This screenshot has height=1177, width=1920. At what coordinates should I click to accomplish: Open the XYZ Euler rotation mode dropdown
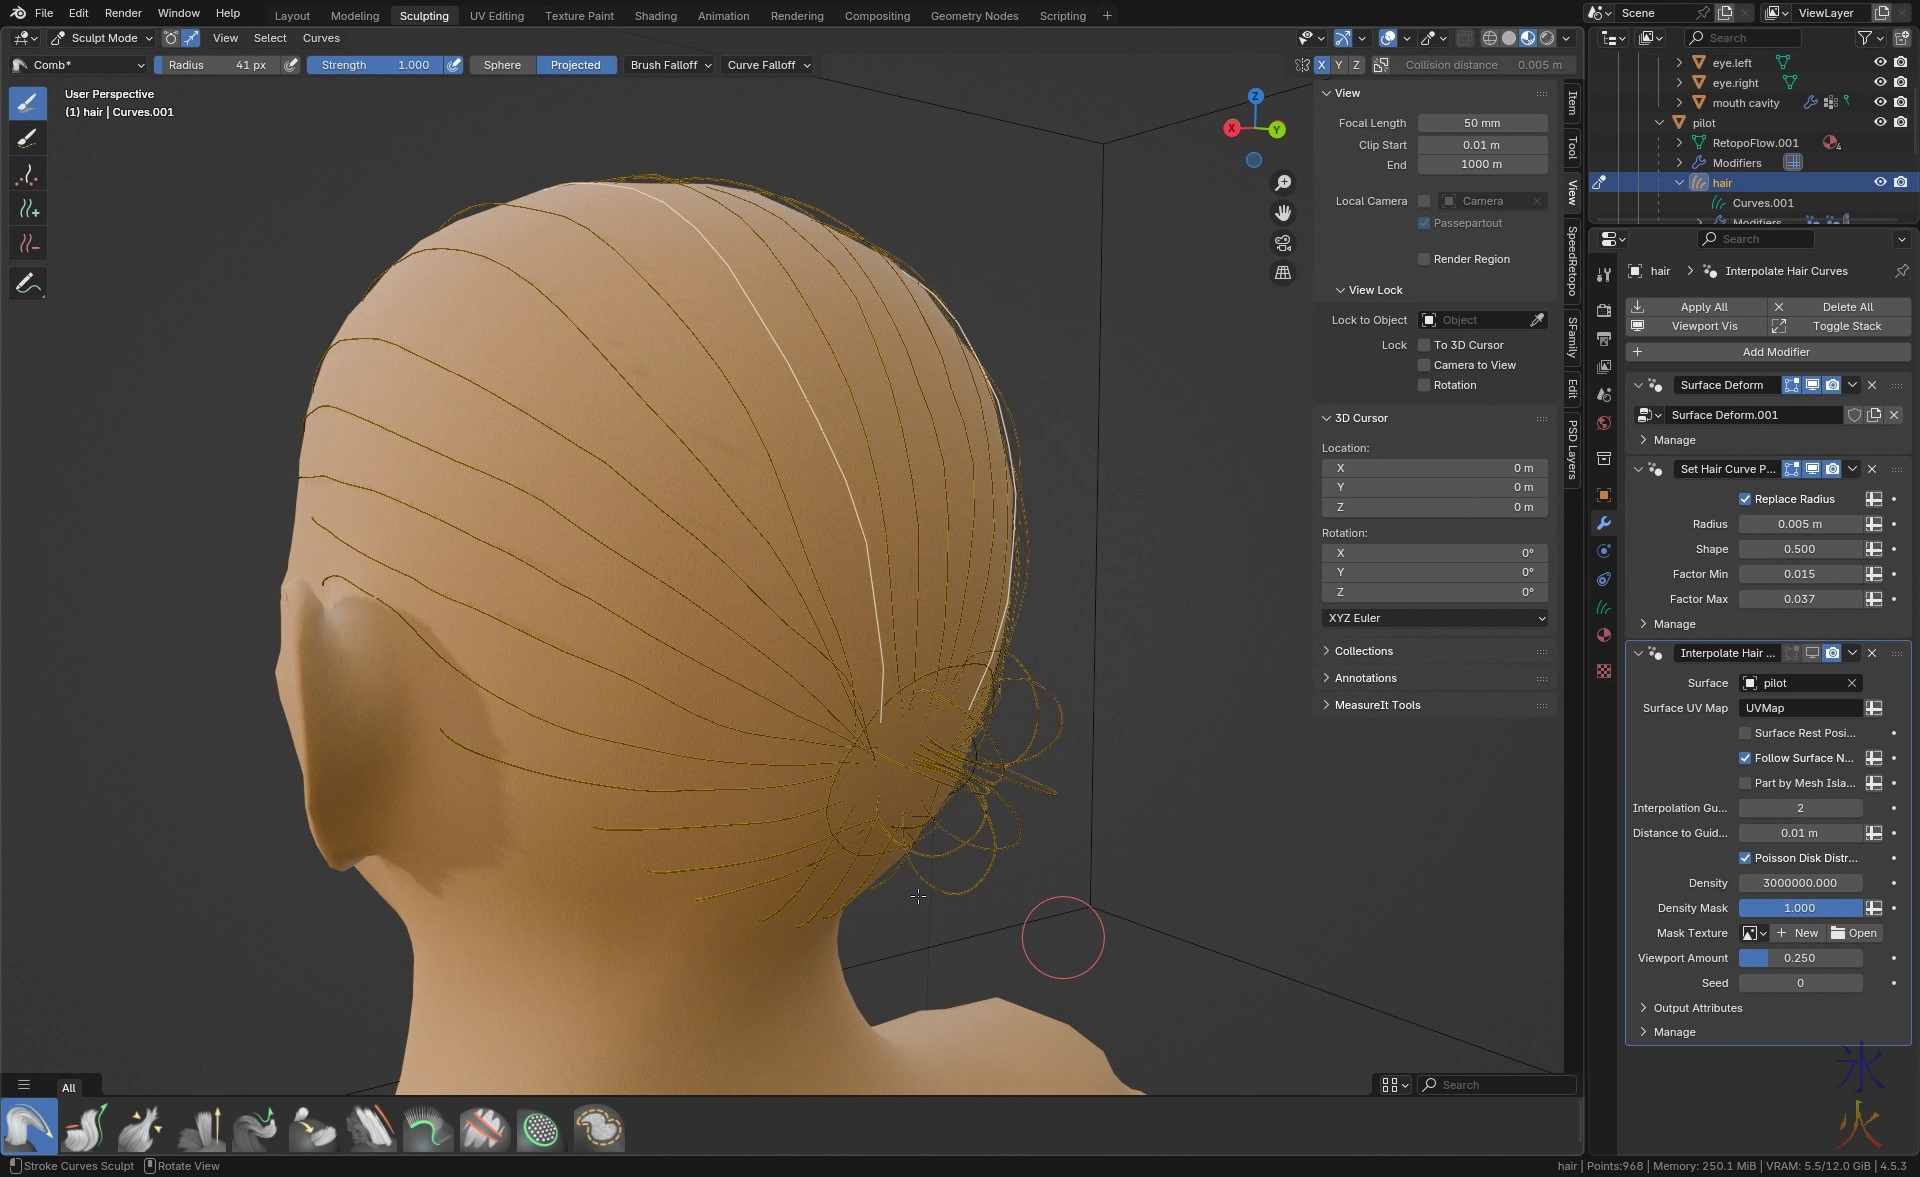[1435, 618]
